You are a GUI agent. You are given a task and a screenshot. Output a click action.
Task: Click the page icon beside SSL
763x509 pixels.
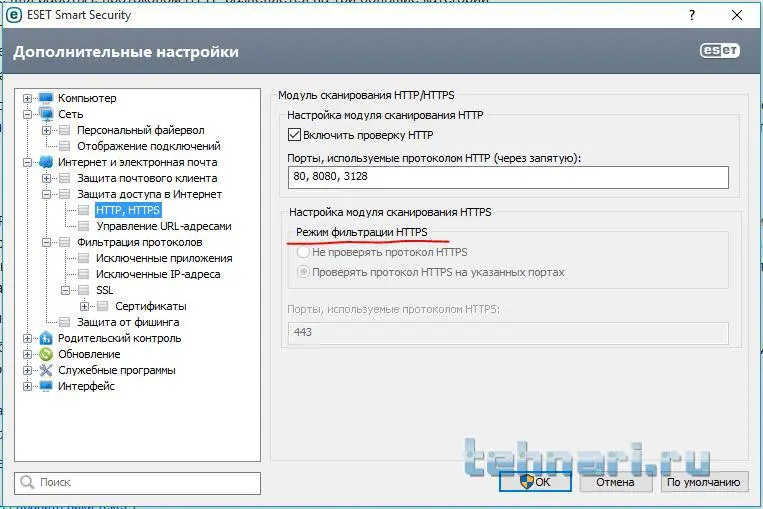(x=84, y=291)
